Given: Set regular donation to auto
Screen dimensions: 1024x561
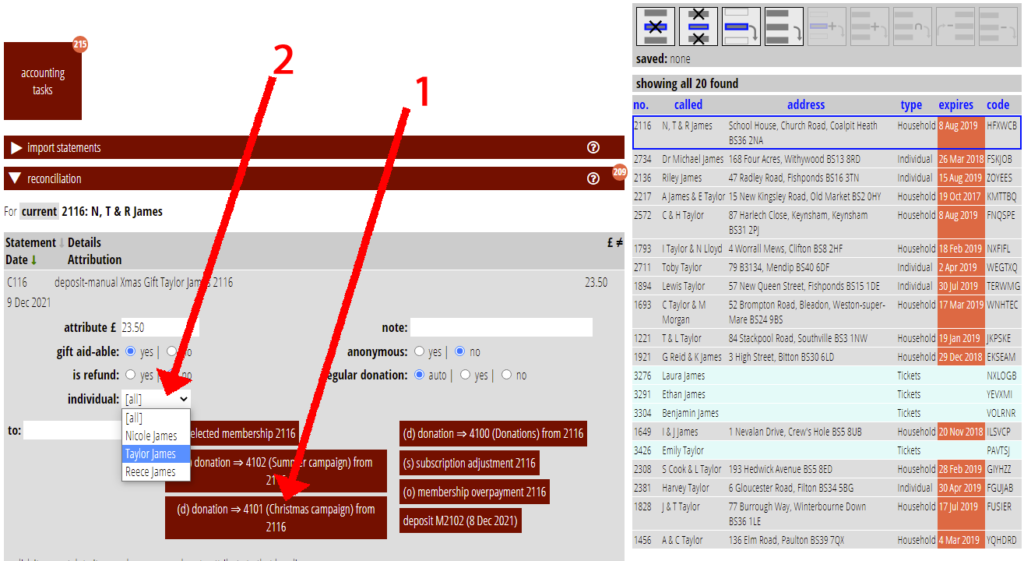Looking at the screenshot, I should click(x=419, y=375).
